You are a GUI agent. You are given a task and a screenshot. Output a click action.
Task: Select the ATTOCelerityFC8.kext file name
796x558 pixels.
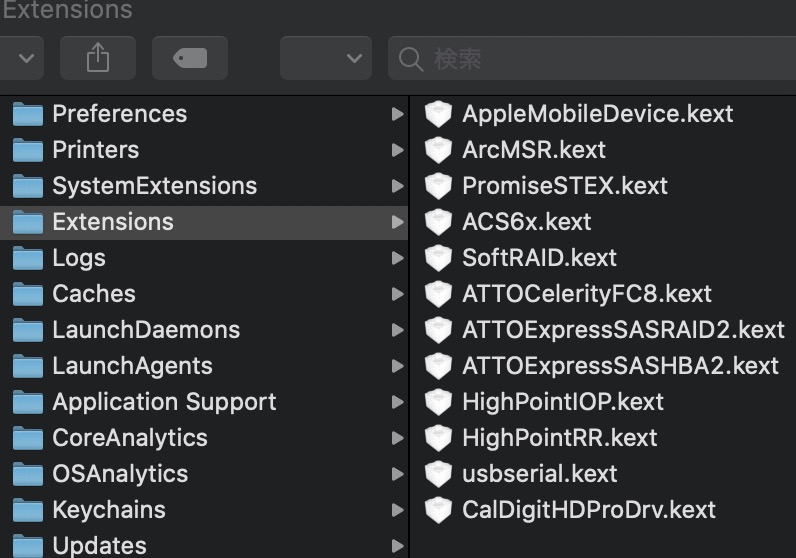[x=586, y=294]
